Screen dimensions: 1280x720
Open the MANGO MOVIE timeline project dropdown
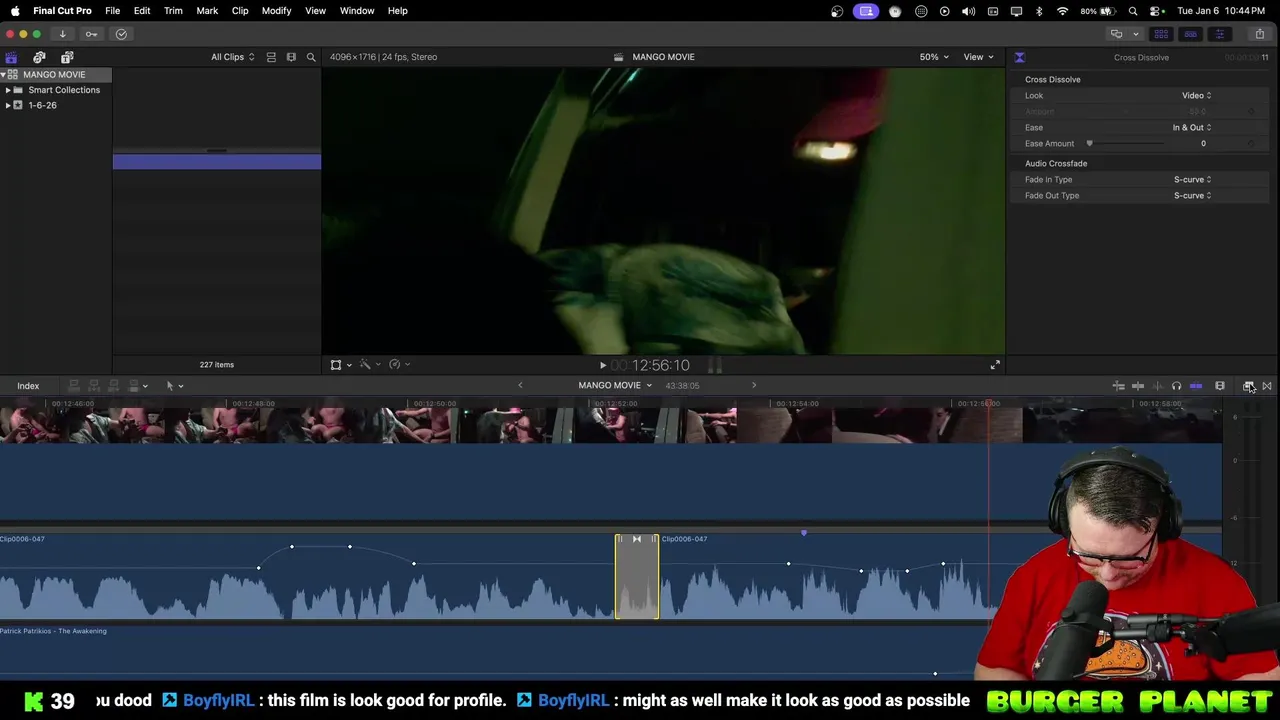615,386
